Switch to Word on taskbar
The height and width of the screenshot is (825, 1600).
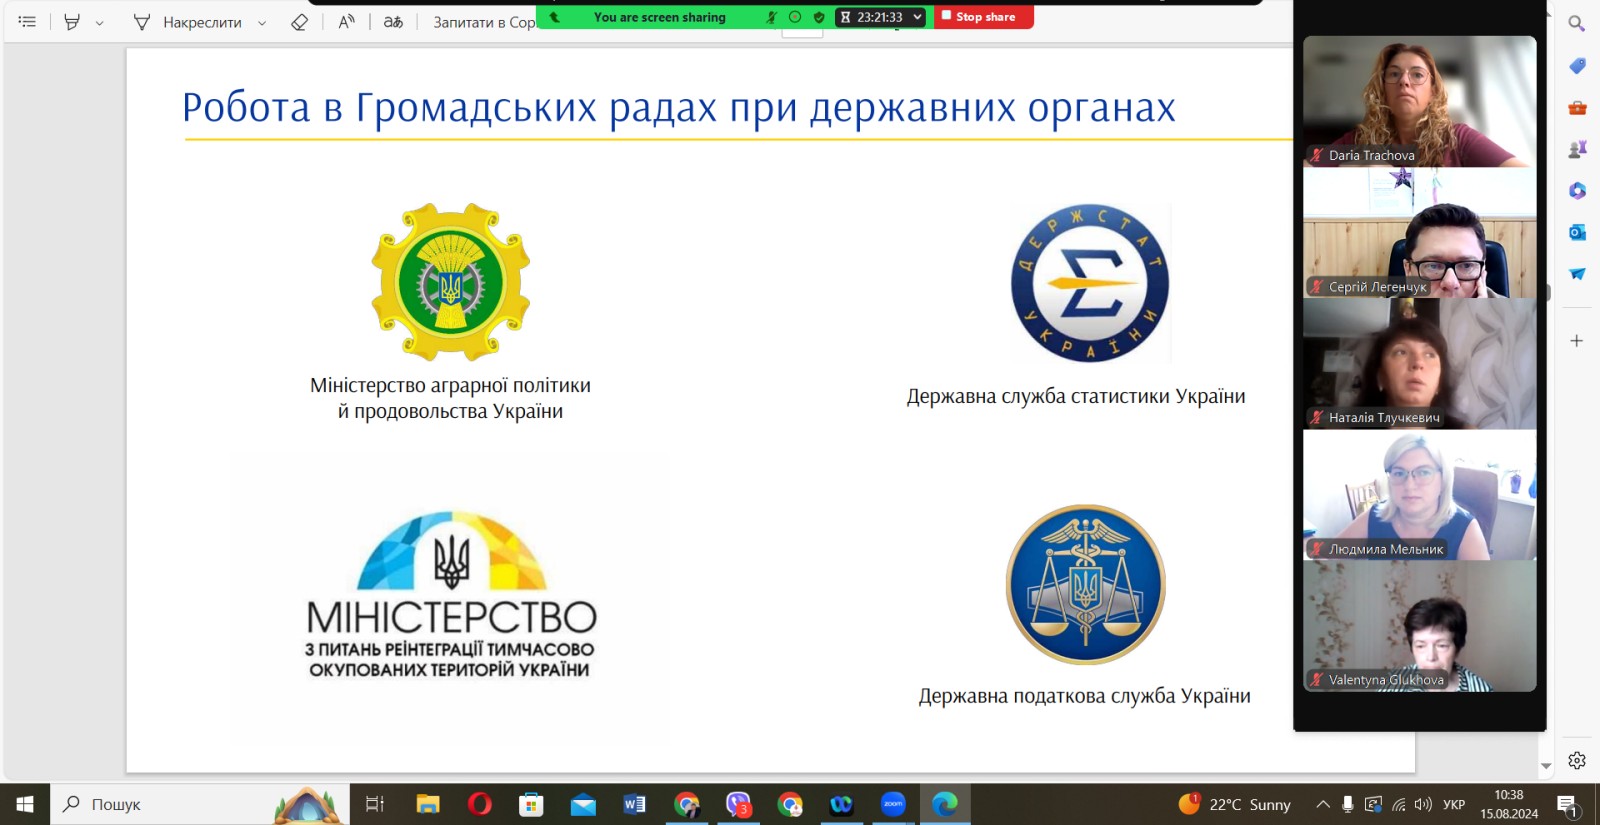click(x=634, y=804)
